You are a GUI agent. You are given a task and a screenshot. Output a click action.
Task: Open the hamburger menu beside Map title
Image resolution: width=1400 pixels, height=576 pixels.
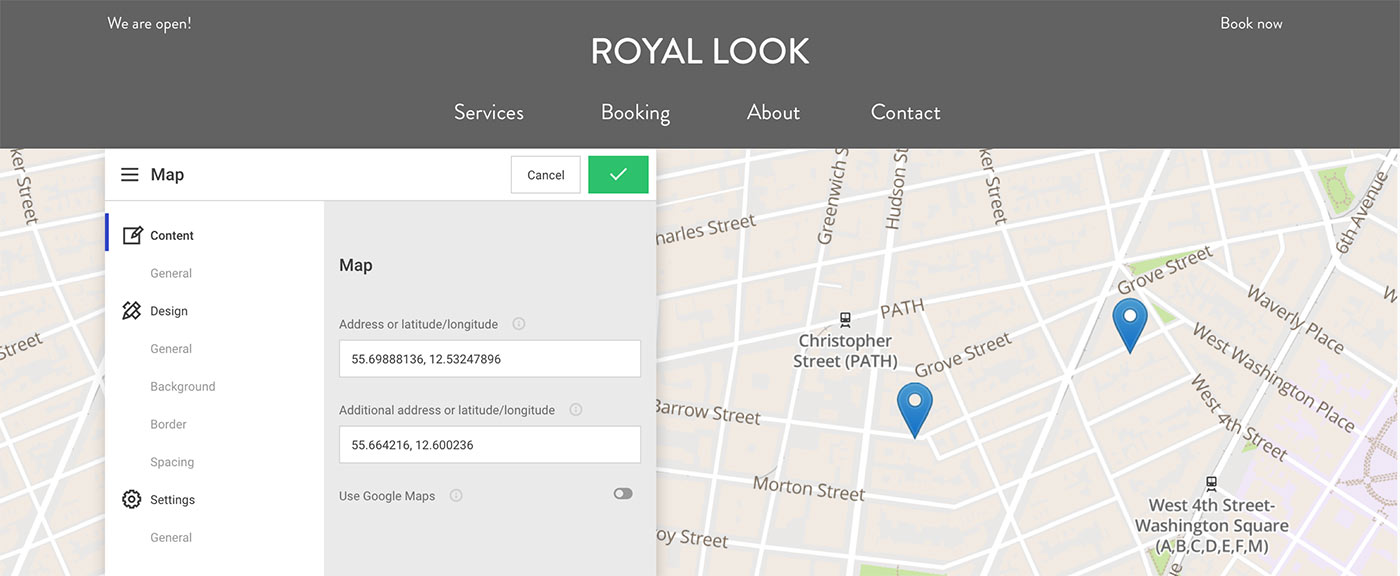(130, 175)
